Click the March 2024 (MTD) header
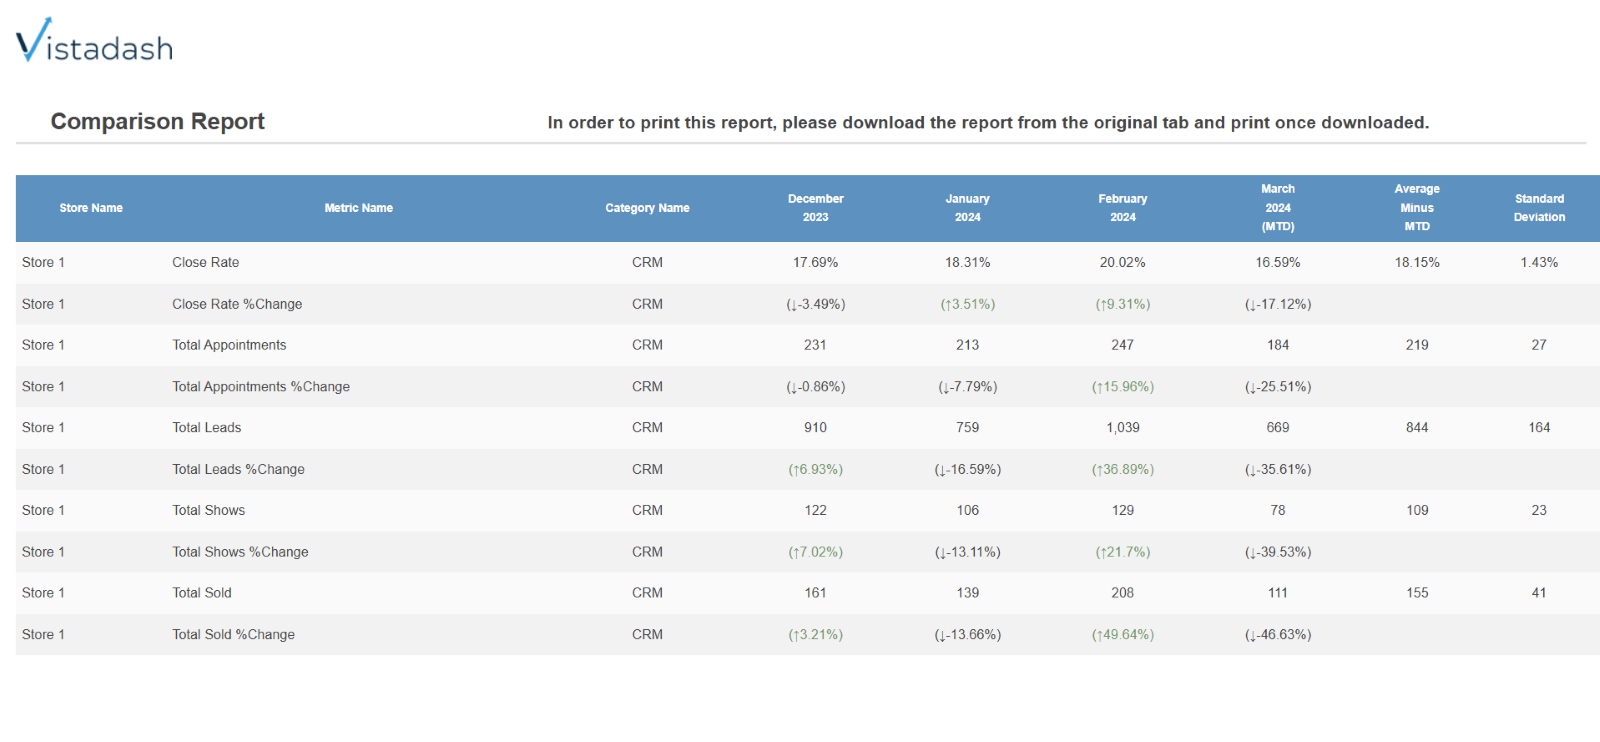1600x742 pixels. click(x=1278, y=208)
